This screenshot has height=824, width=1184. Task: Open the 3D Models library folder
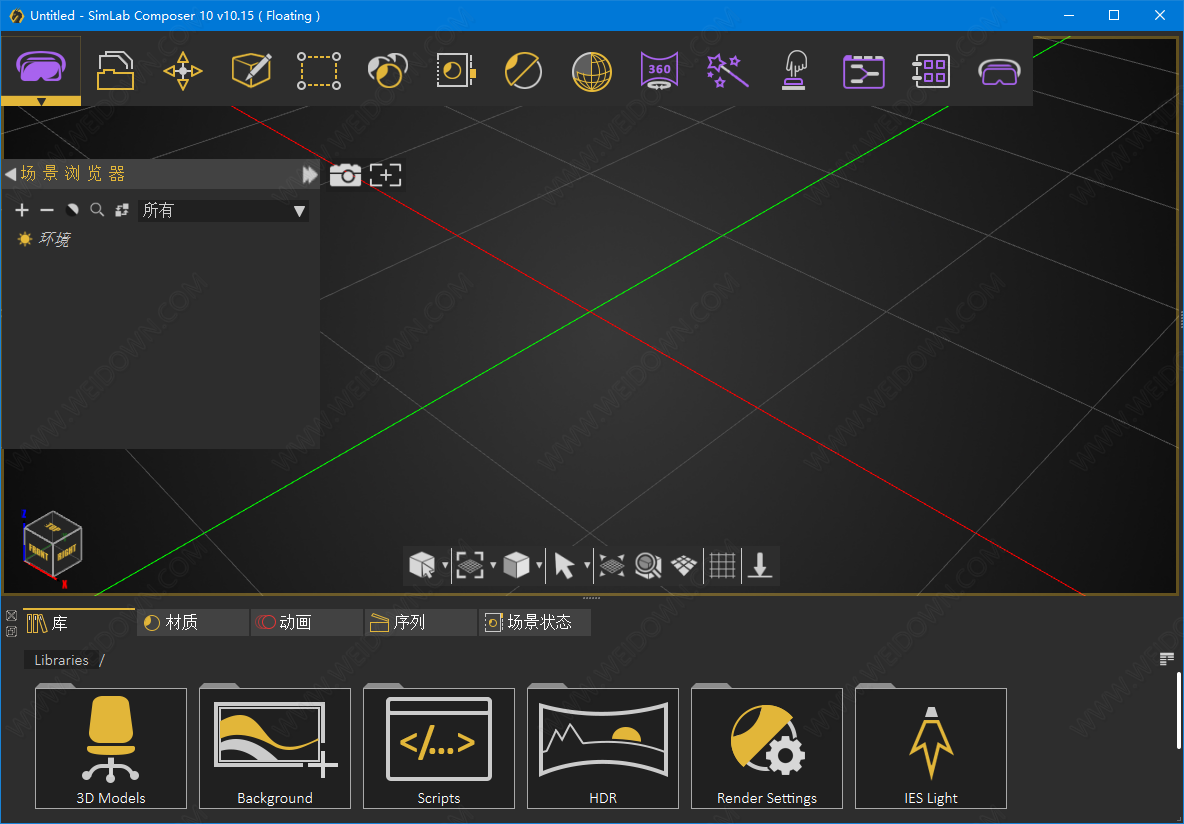click(x=111, y=747)
